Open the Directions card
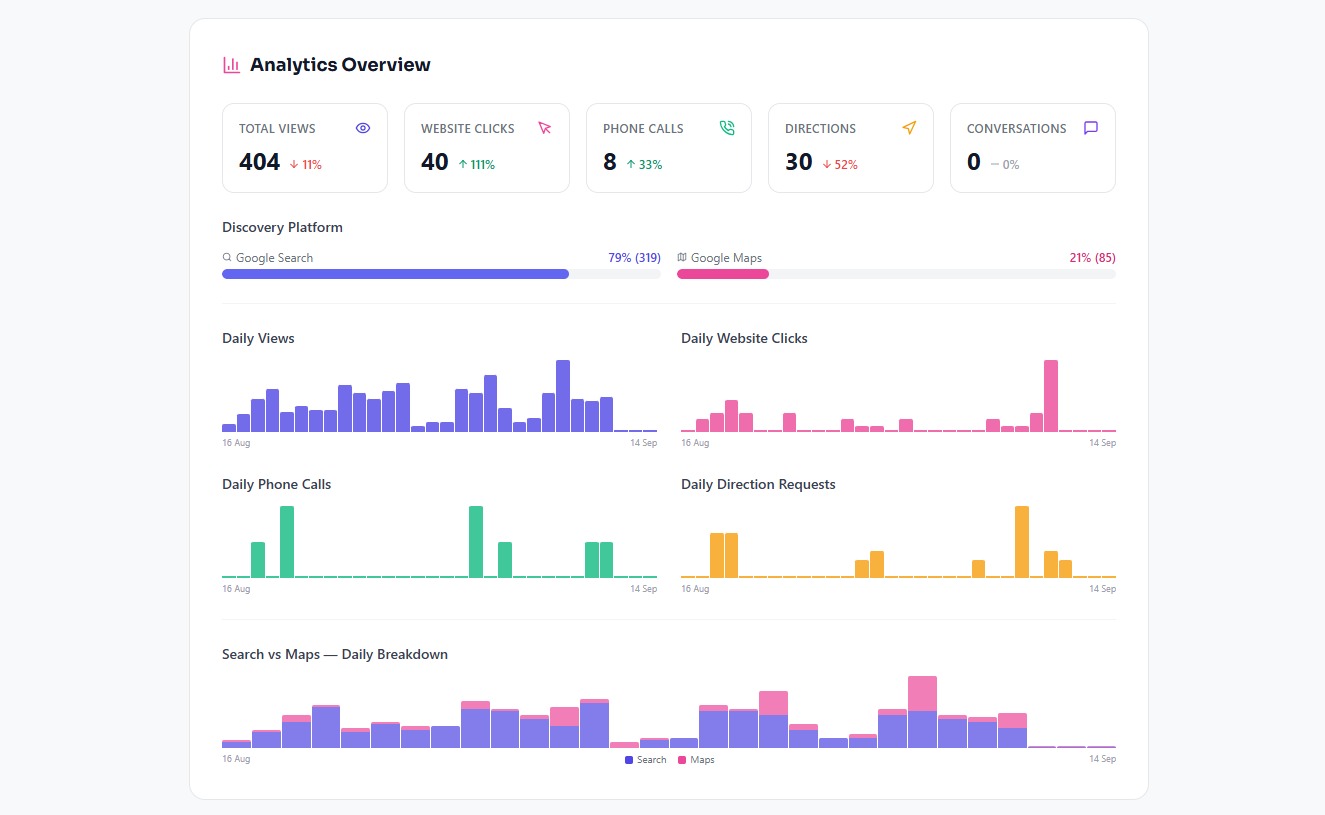The image size is (1325, 815). coord(851,148)
